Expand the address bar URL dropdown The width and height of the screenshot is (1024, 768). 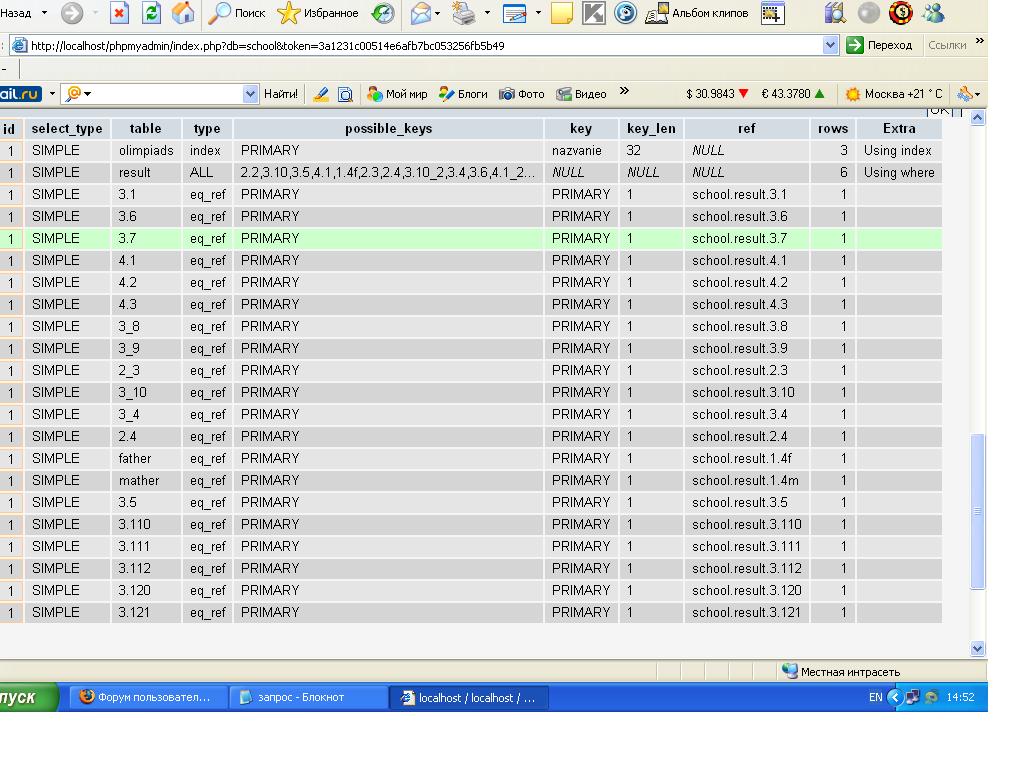pos(830,45)
